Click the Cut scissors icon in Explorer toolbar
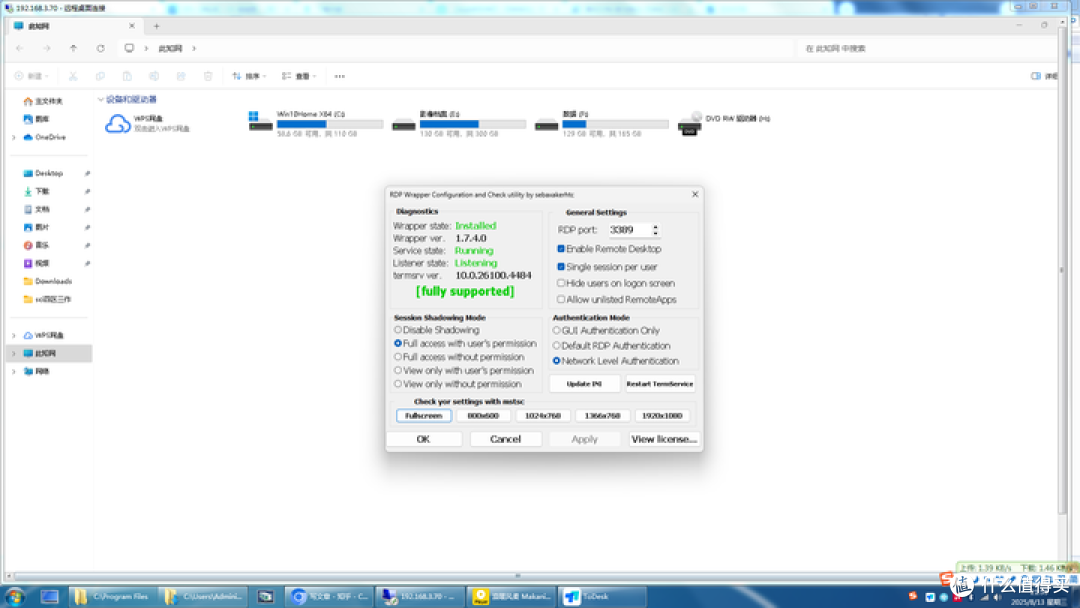1080x608 pixels. point(73,76)
